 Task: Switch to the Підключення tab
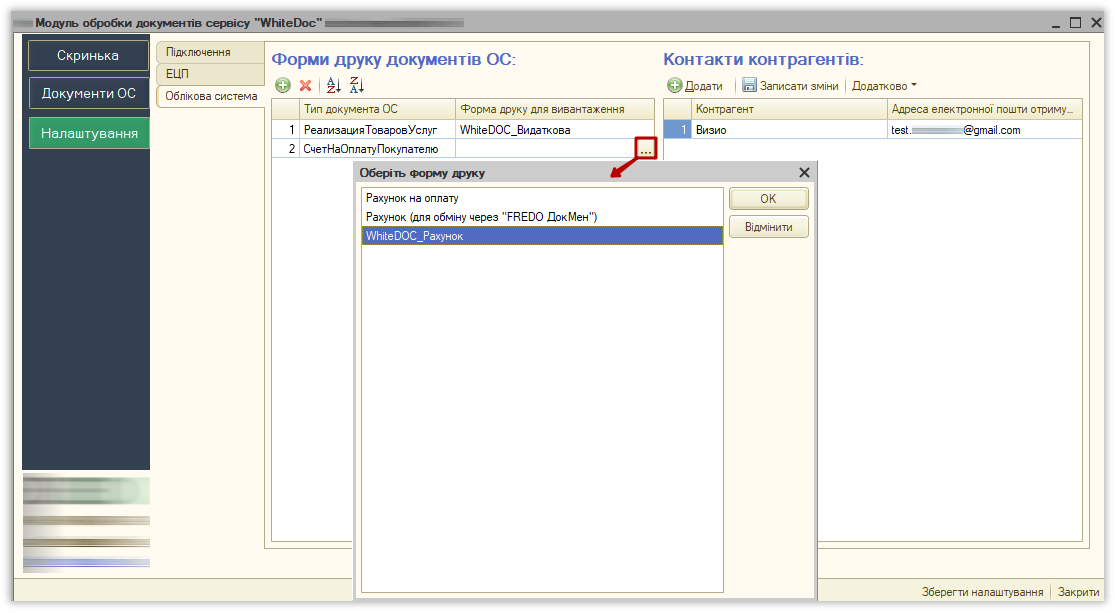(x=210, y=52)
